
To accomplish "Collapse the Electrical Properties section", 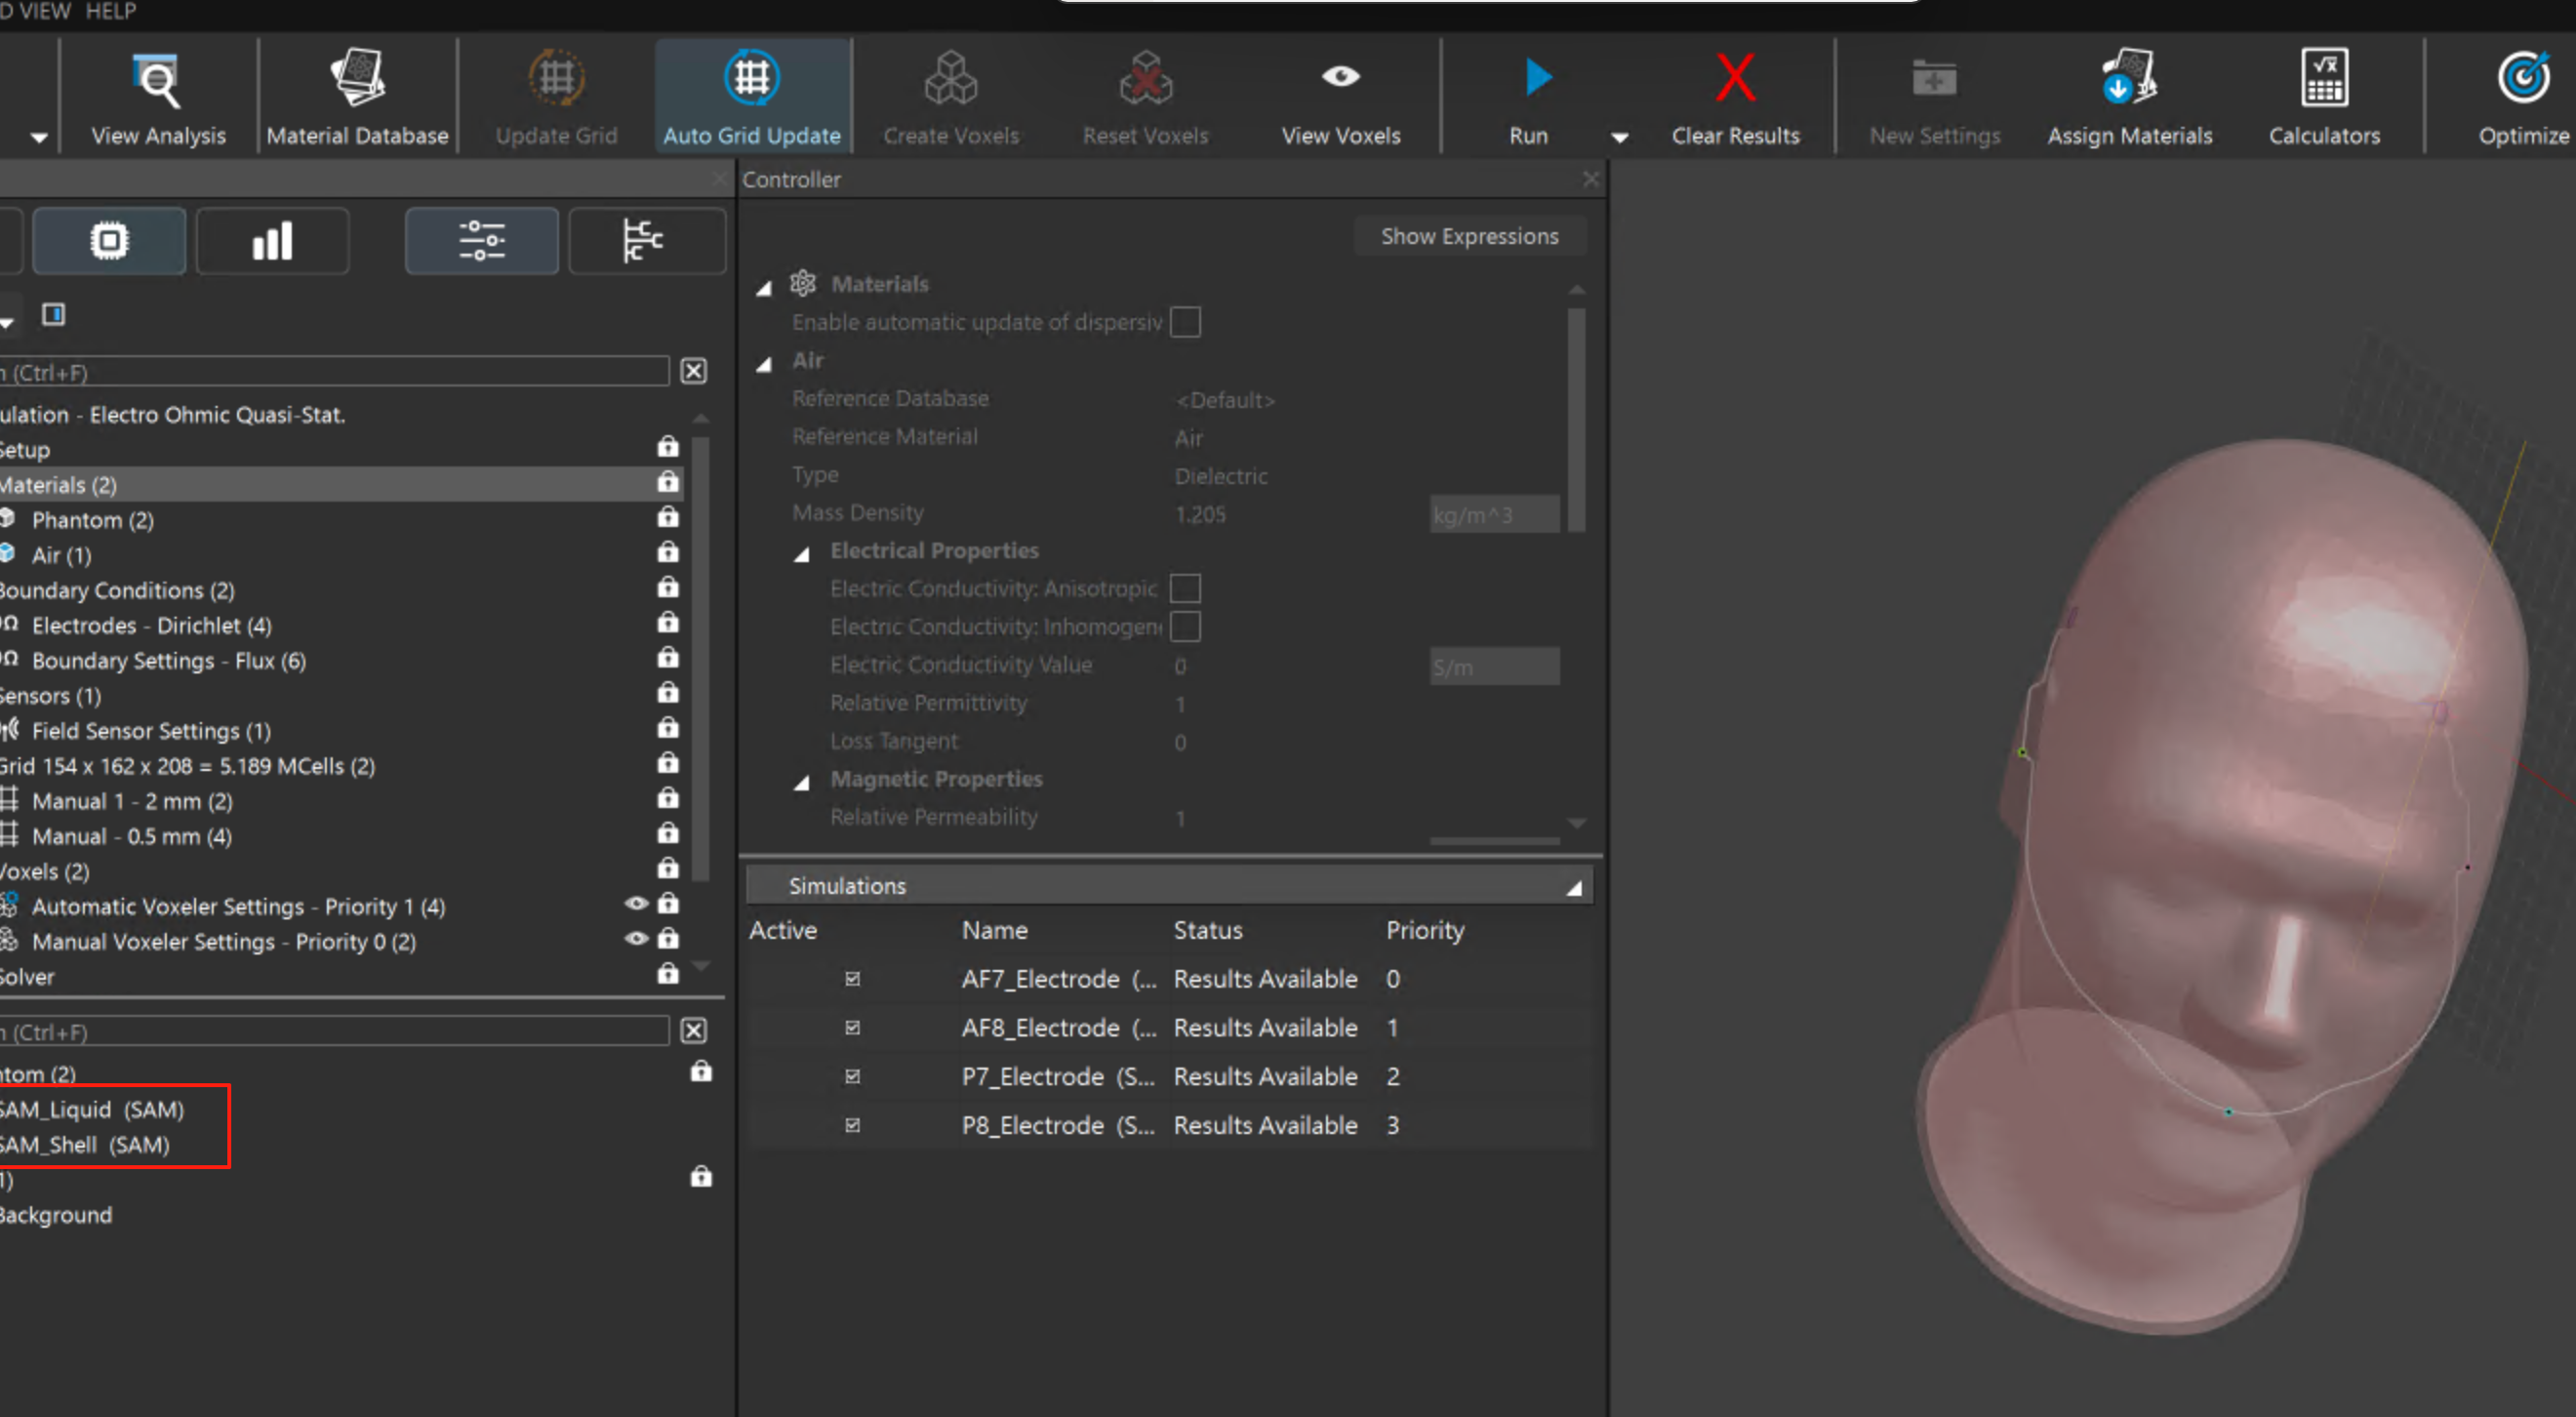I will pos(802,554).
